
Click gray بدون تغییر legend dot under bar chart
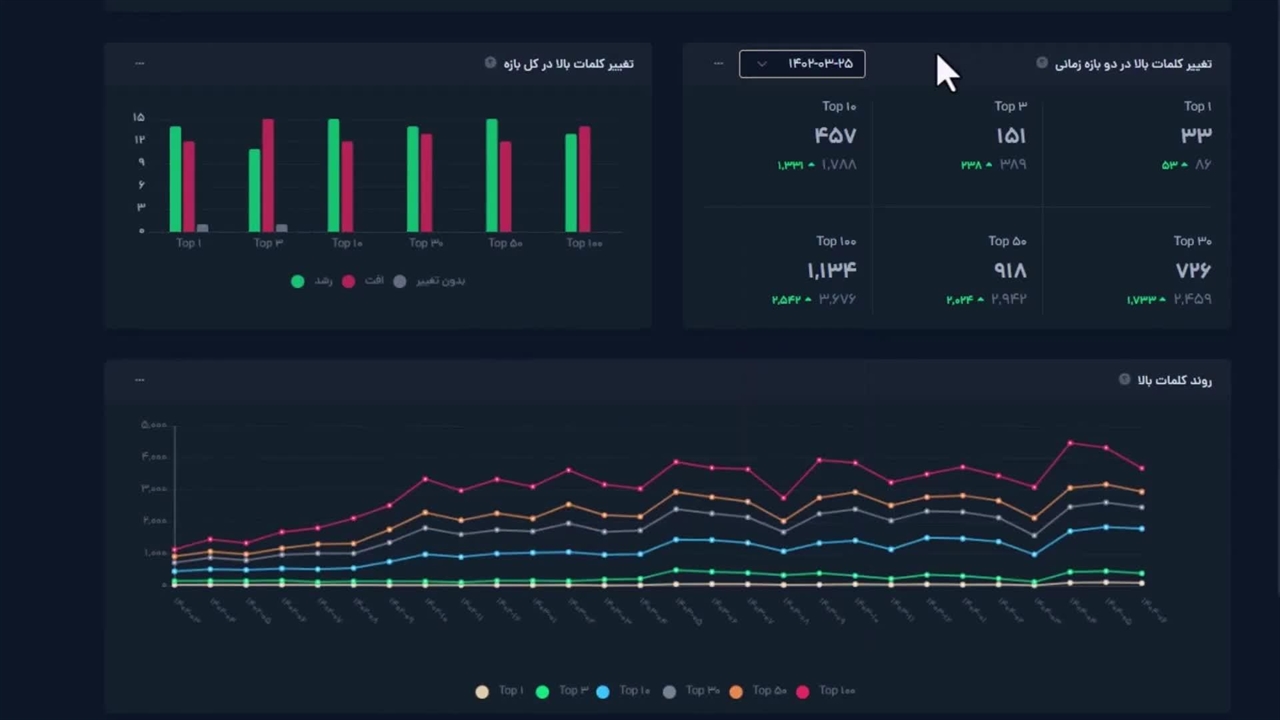tap(400, 281)
